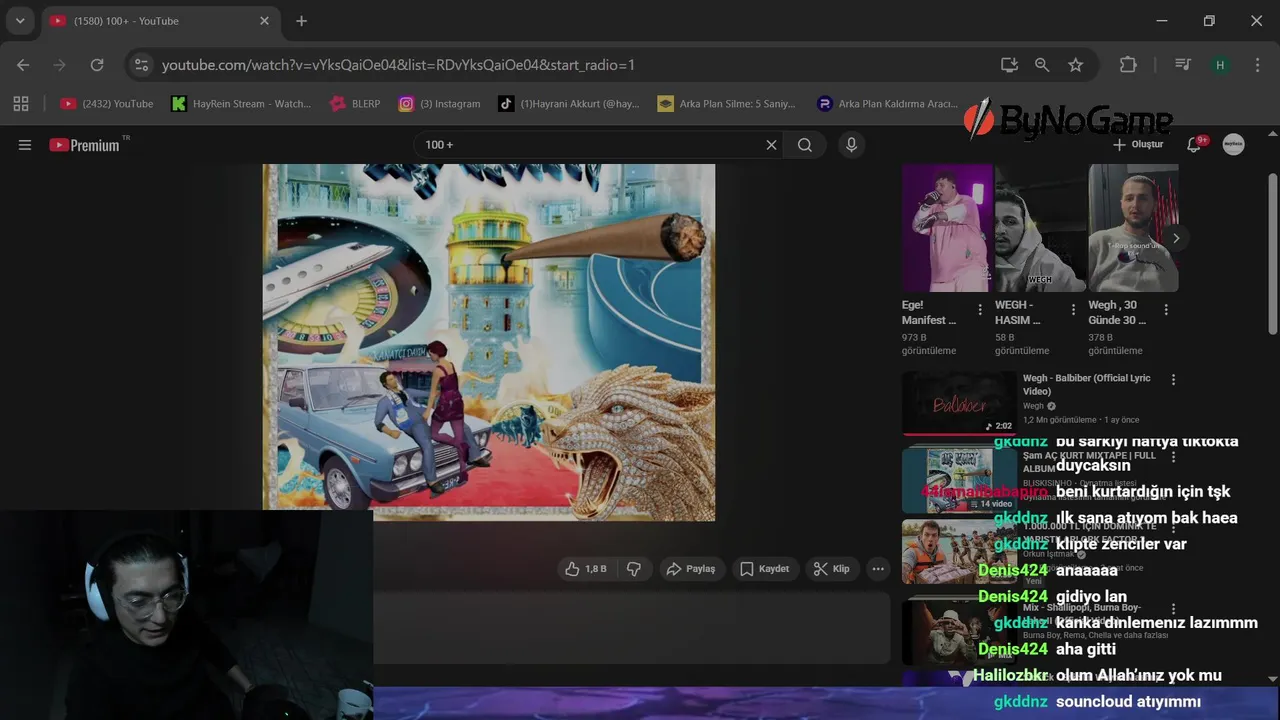Open the '(1)Hayrani Akkurt' TikTok bookmark

569,103
